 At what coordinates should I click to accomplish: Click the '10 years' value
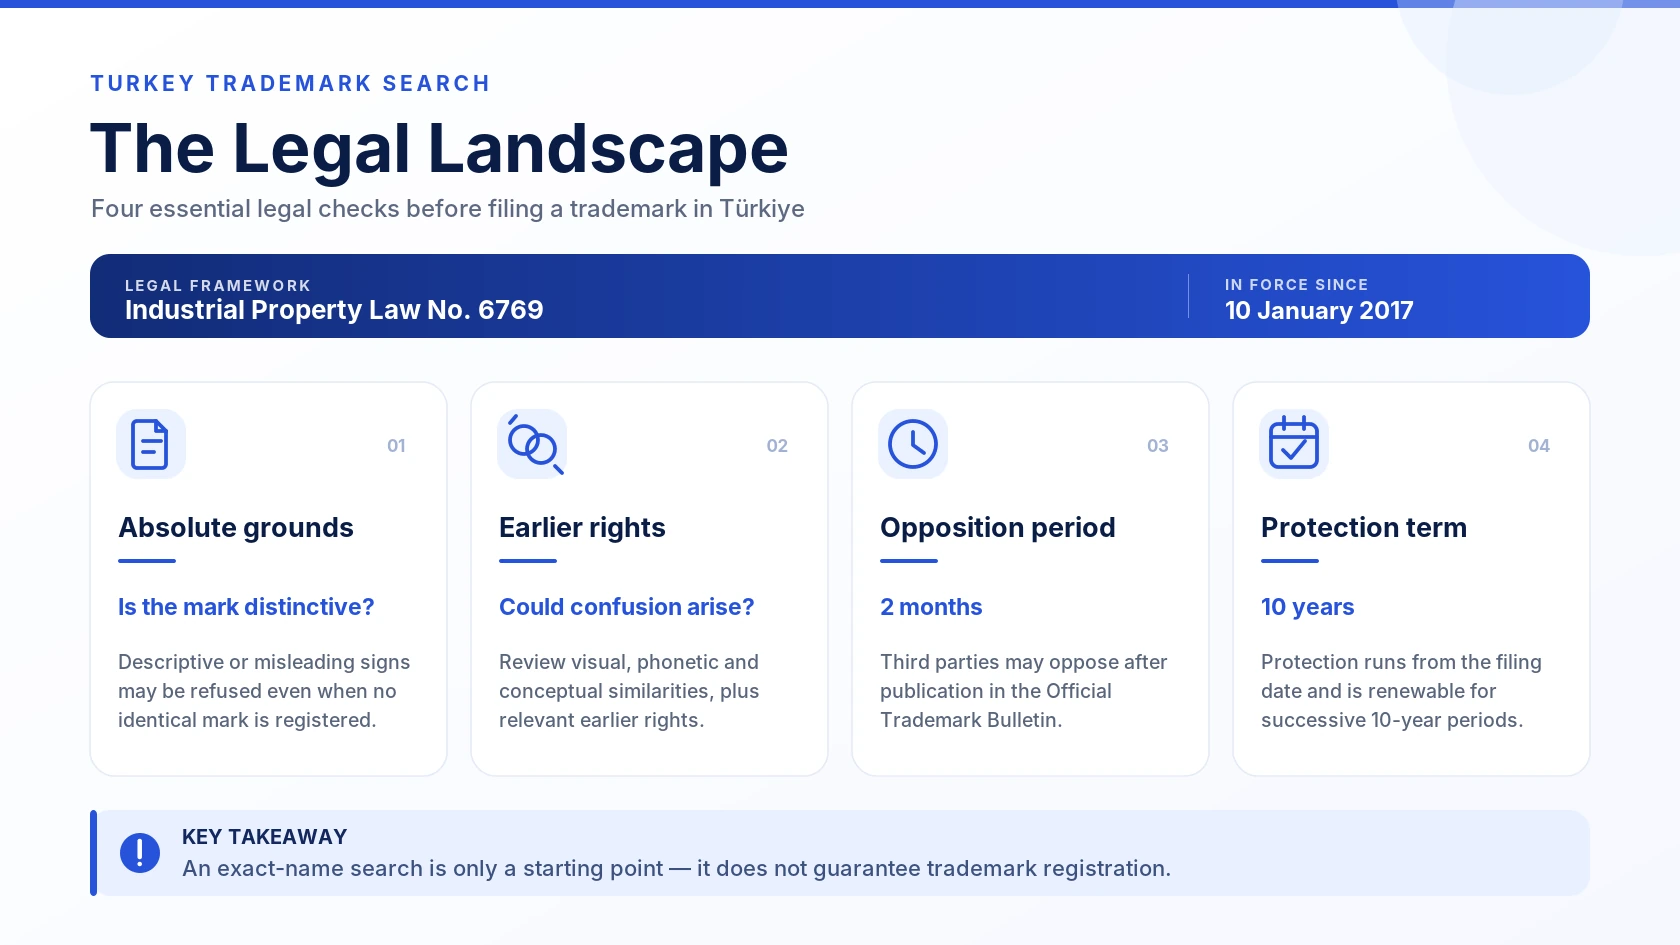(1308, 607)
